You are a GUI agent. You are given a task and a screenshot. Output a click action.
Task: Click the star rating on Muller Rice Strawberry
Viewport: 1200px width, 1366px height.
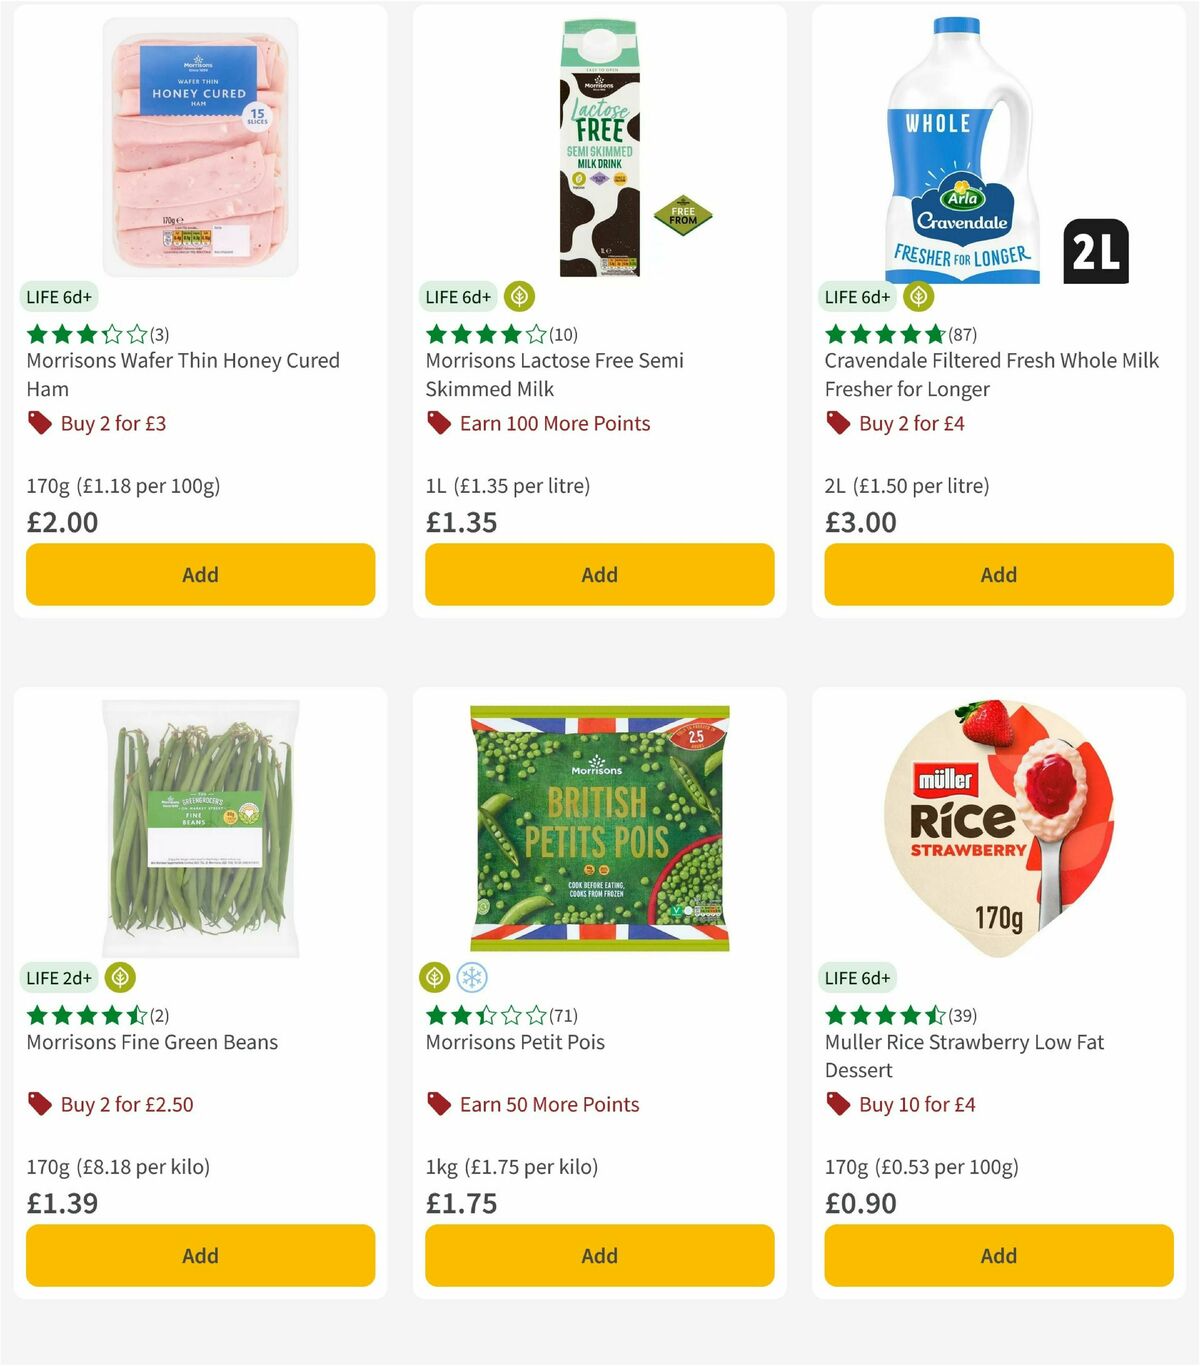tap(880, 1013)
